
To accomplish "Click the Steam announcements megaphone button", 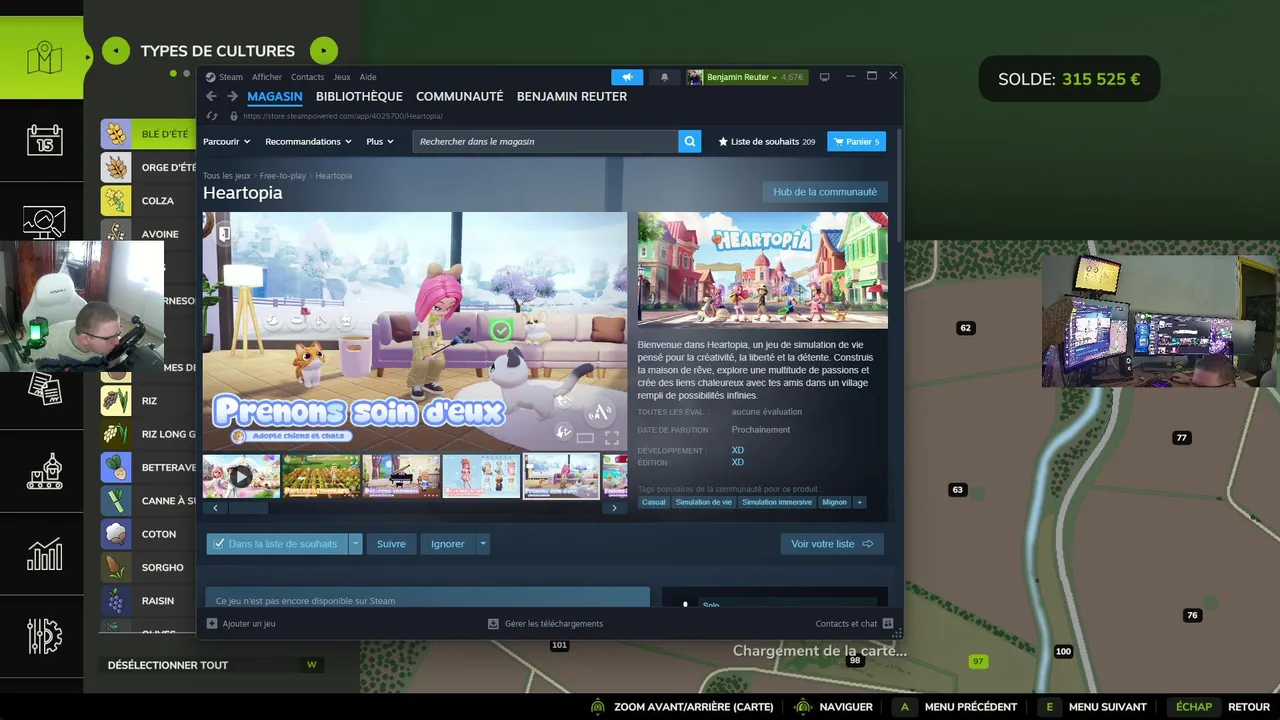I will click(627, 77).
